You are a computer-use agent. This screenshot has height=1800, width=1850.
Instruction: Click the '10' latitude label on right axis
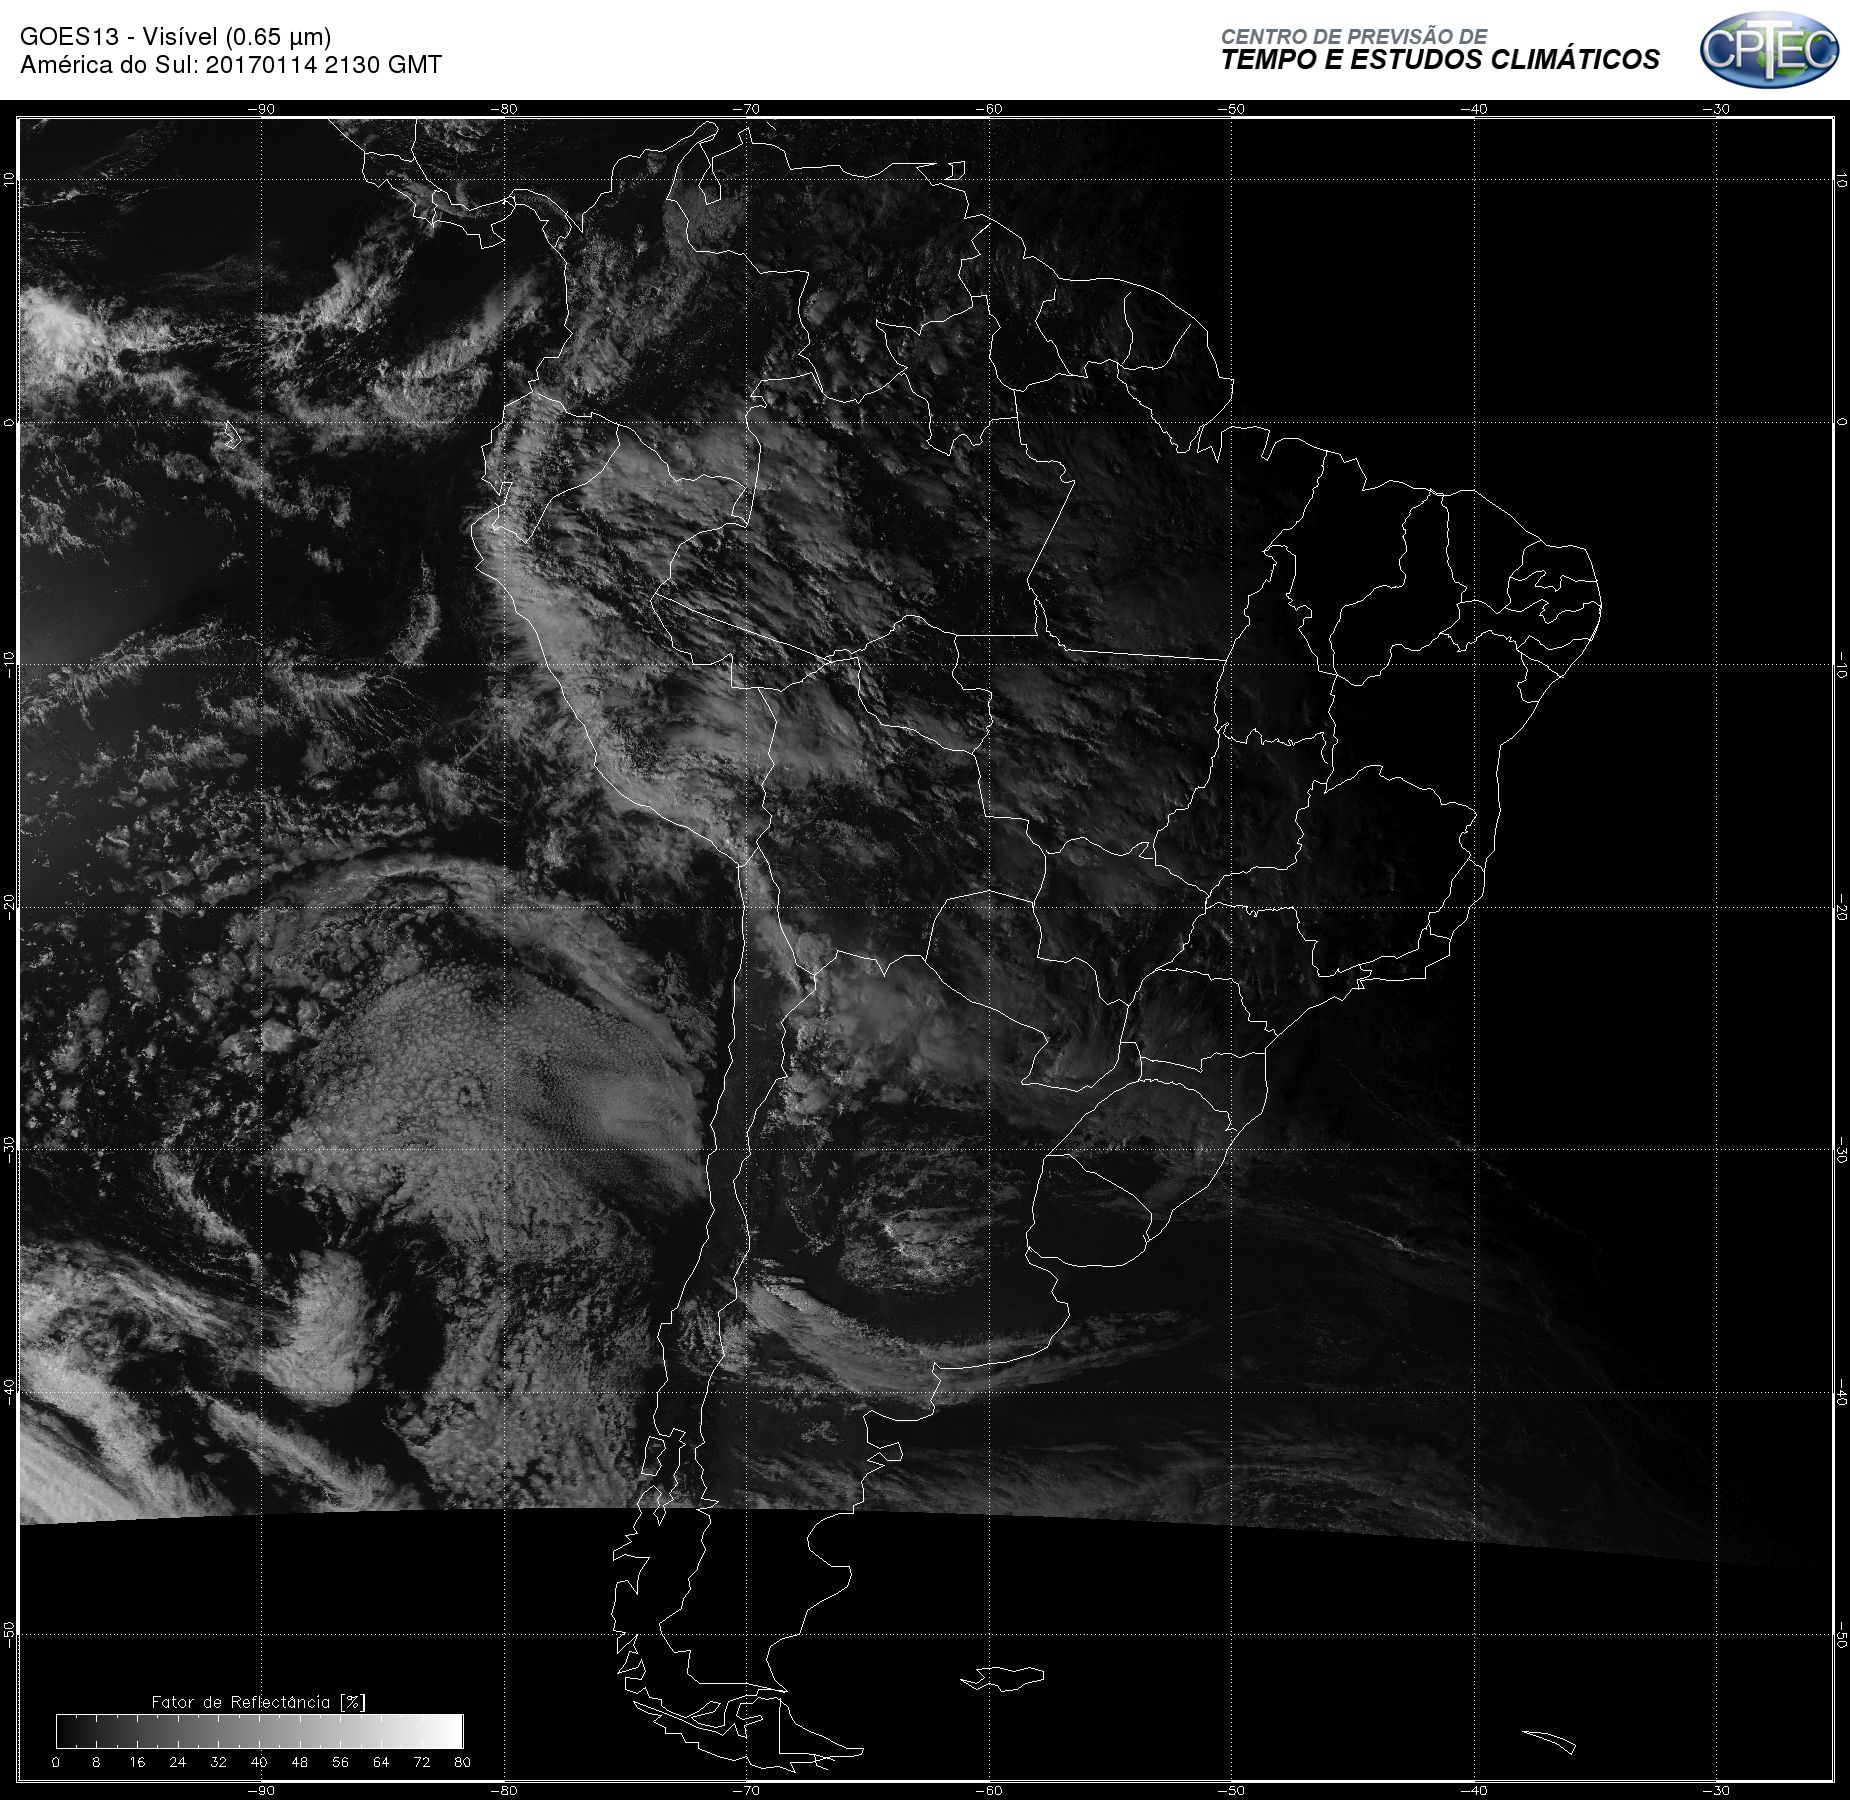tap(1841, 180)
